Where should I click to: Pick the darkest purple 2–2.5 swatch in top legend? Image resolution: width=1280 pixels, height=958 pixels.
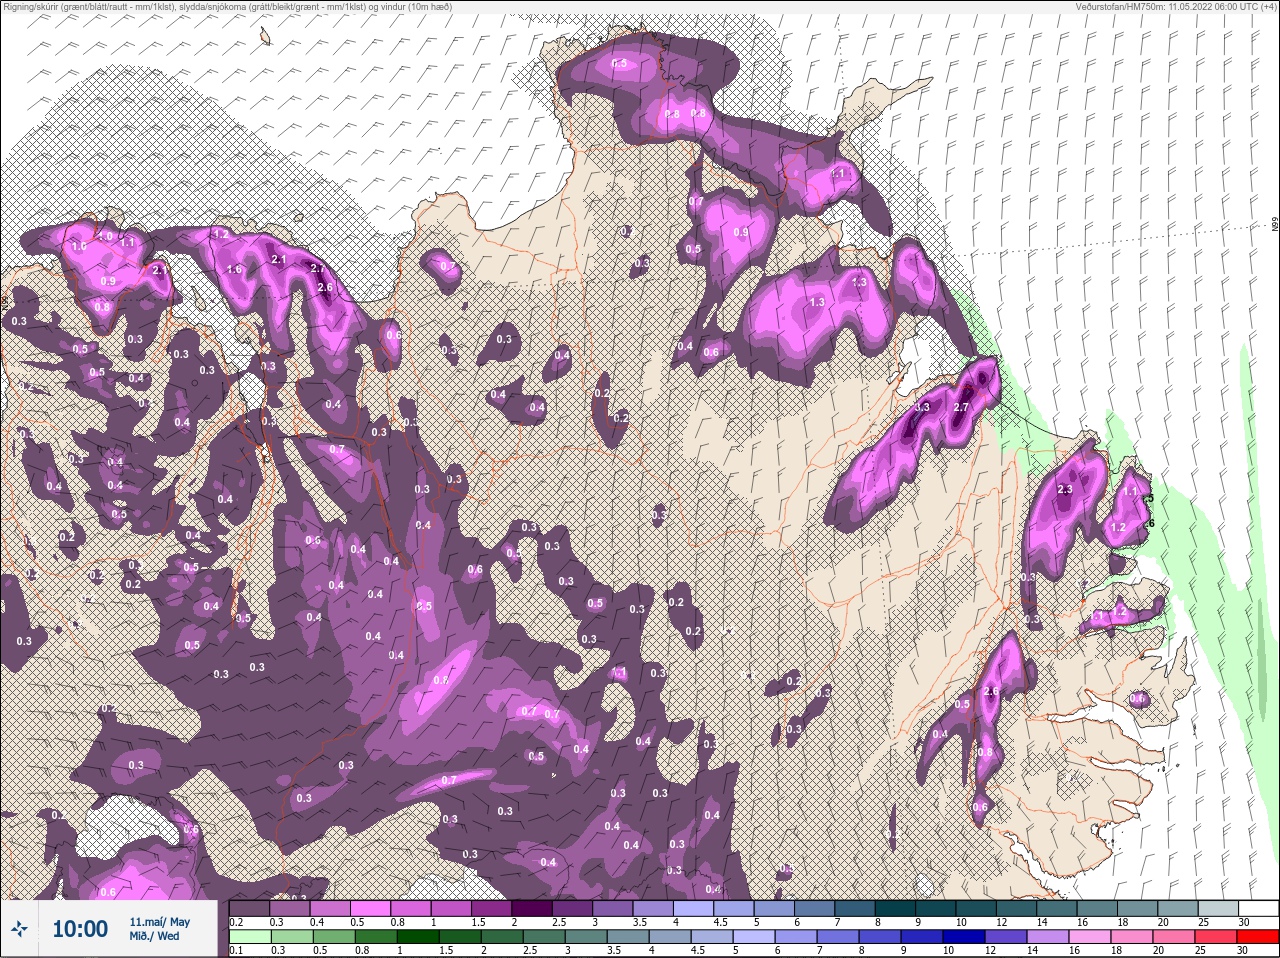(x=533, y=908)
